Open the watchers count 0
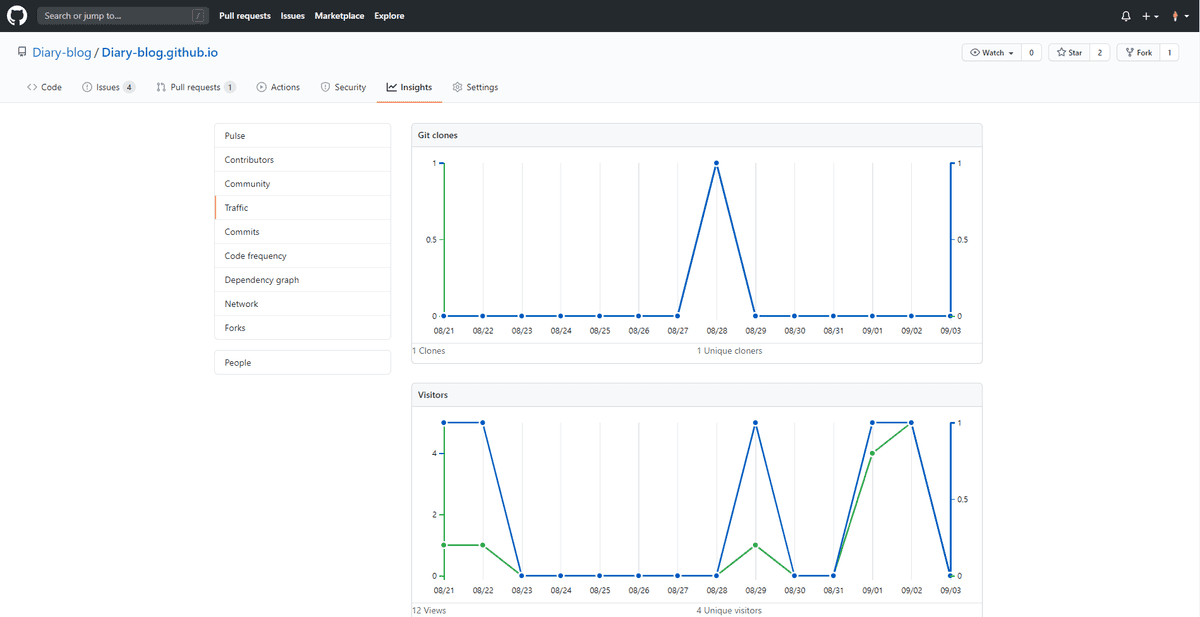The image size is (1200, 617). 1032,52
